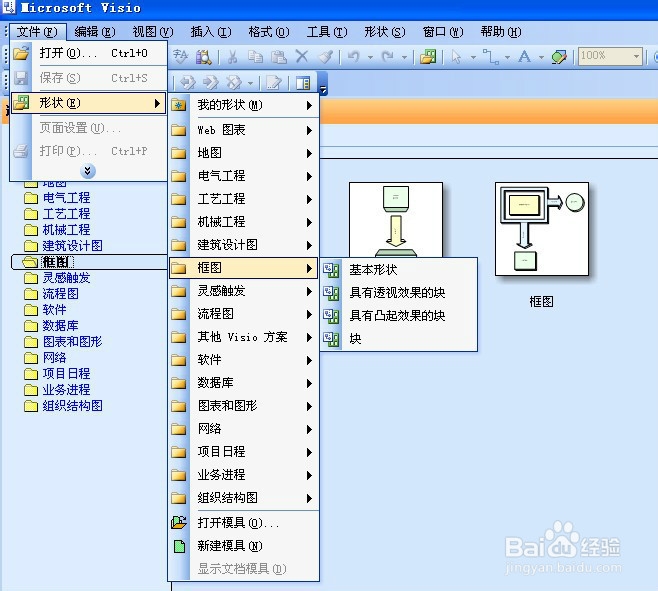This screenshot has width=658, height=591.
Task: Click the Cut scissors icon
Action: (232, 56)
